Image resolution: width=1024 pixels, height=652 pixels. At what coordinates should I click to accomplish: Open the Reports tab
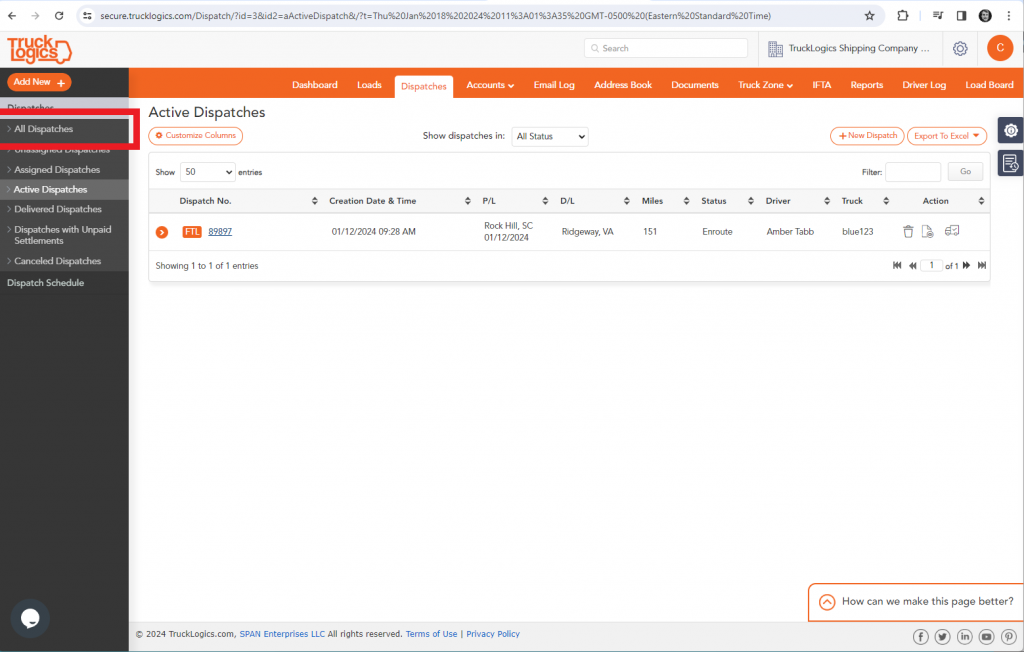(x=867, y=85)
